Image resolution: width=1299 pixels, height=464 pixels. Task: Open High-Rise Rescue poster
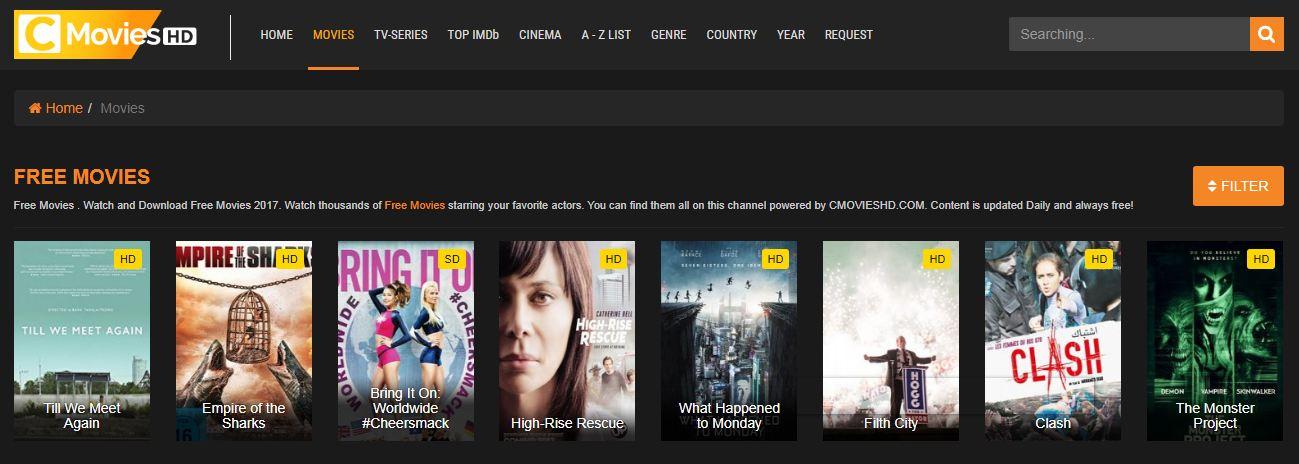pos(567,341)
